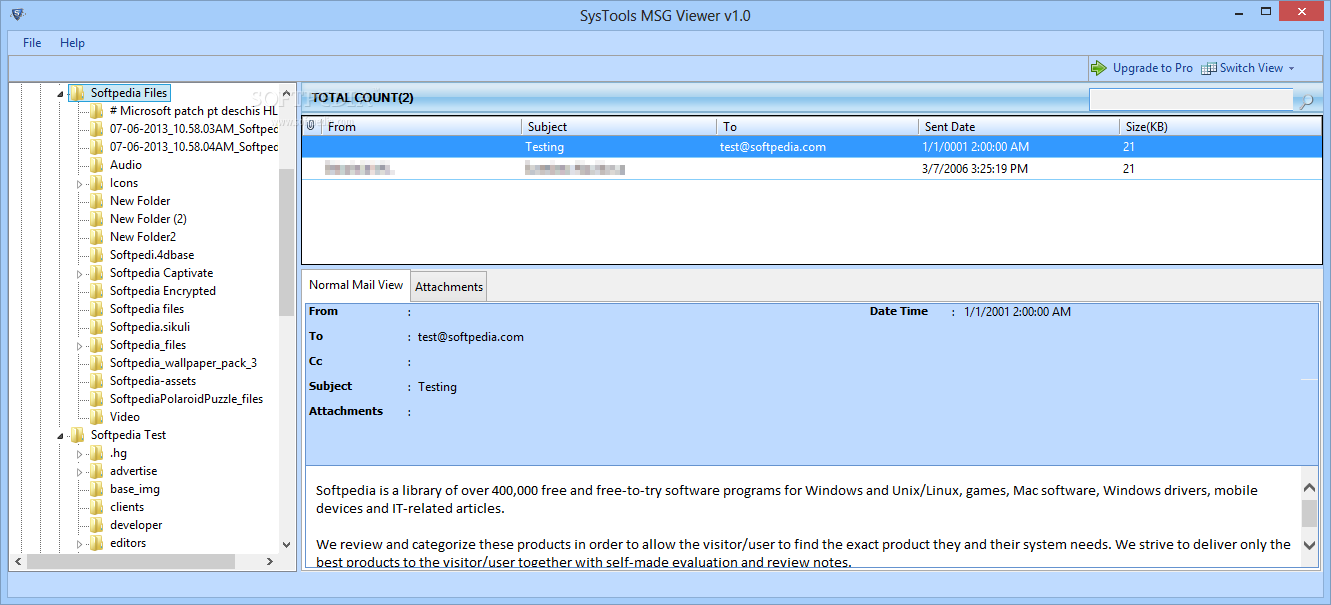This screenshot has height=605, width=1331.
Task: Click the search magnifier icon
Action: tap(1305, 100)
